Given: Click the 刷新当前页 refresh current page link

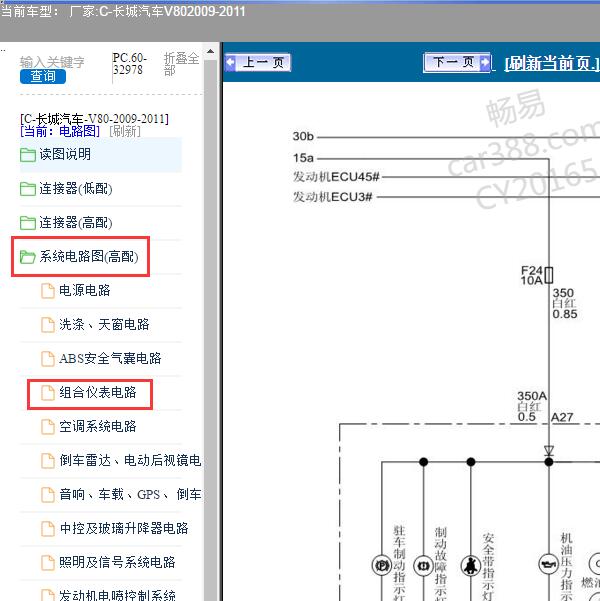Looking at the screenshot, I should click(552, 63).
